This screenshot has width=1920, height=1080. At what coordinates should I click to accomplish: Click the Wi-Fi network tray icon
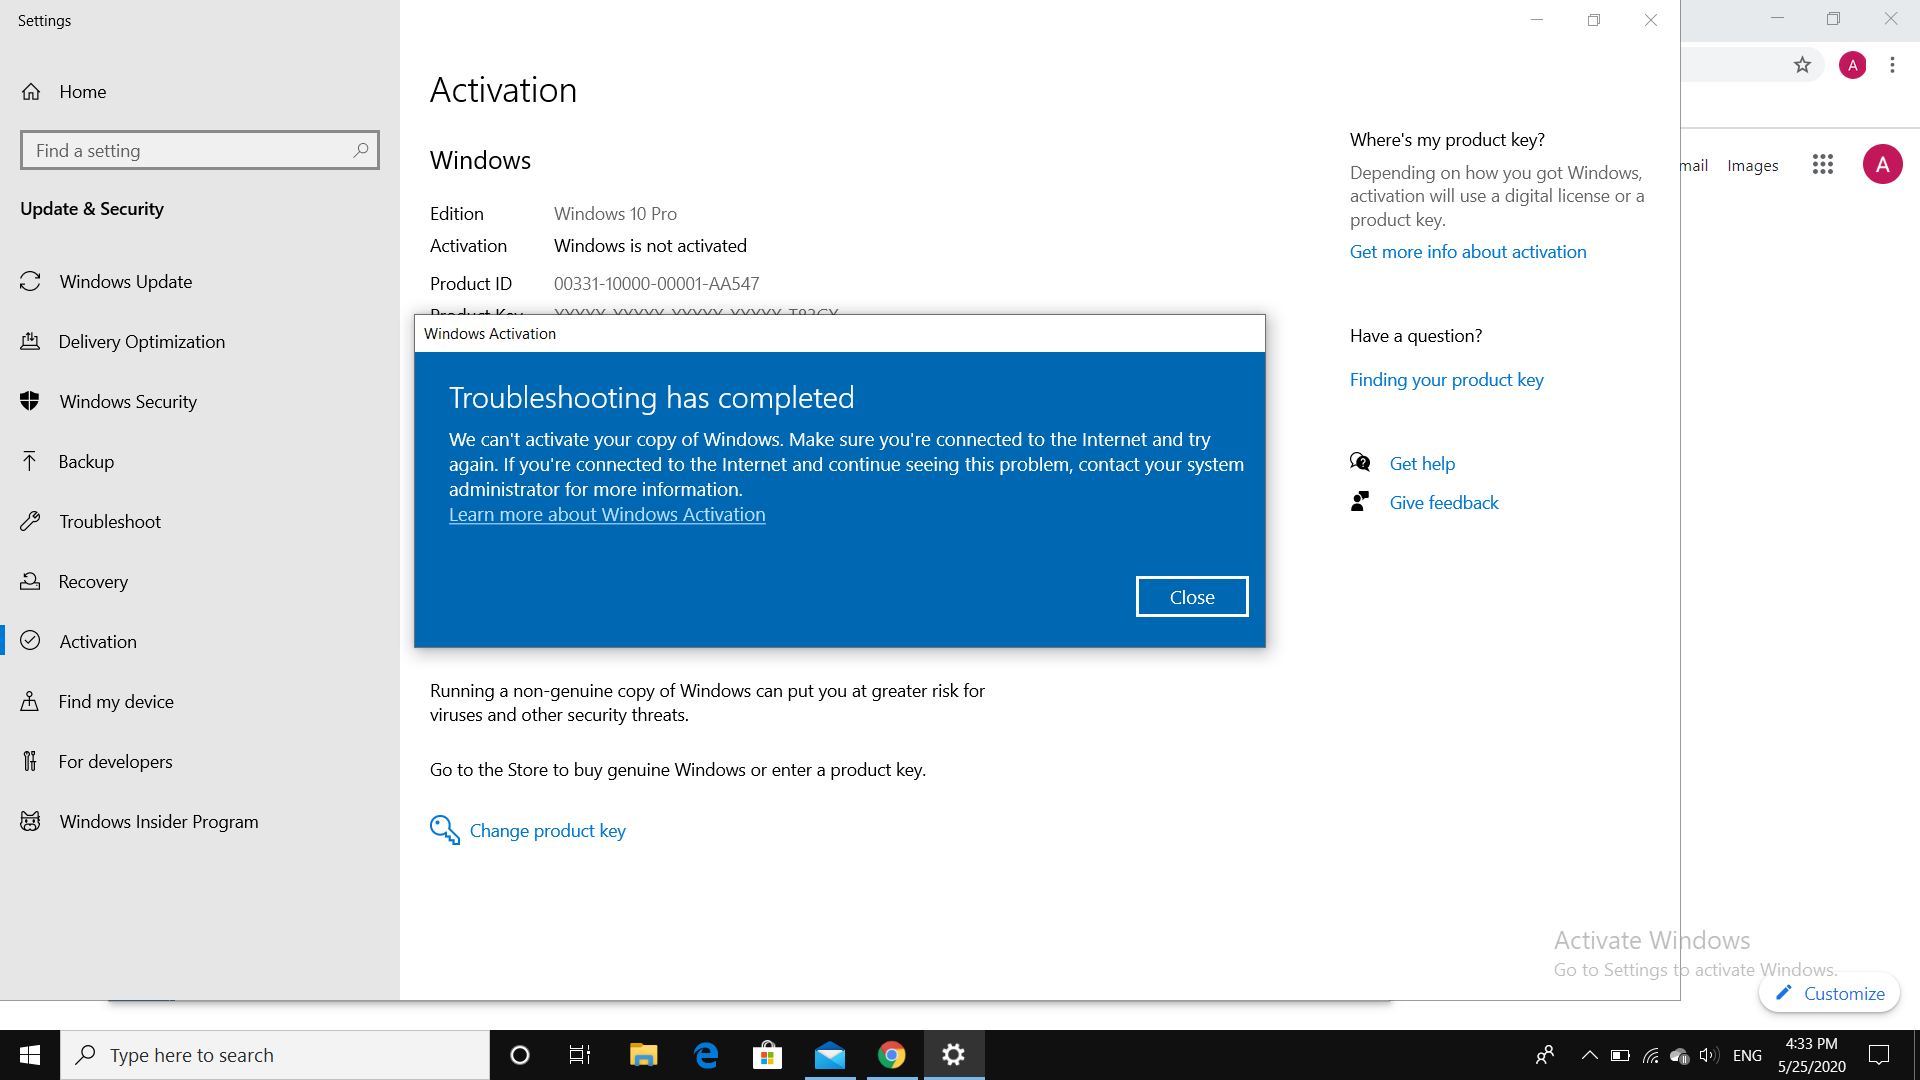click(1650, 1055)
